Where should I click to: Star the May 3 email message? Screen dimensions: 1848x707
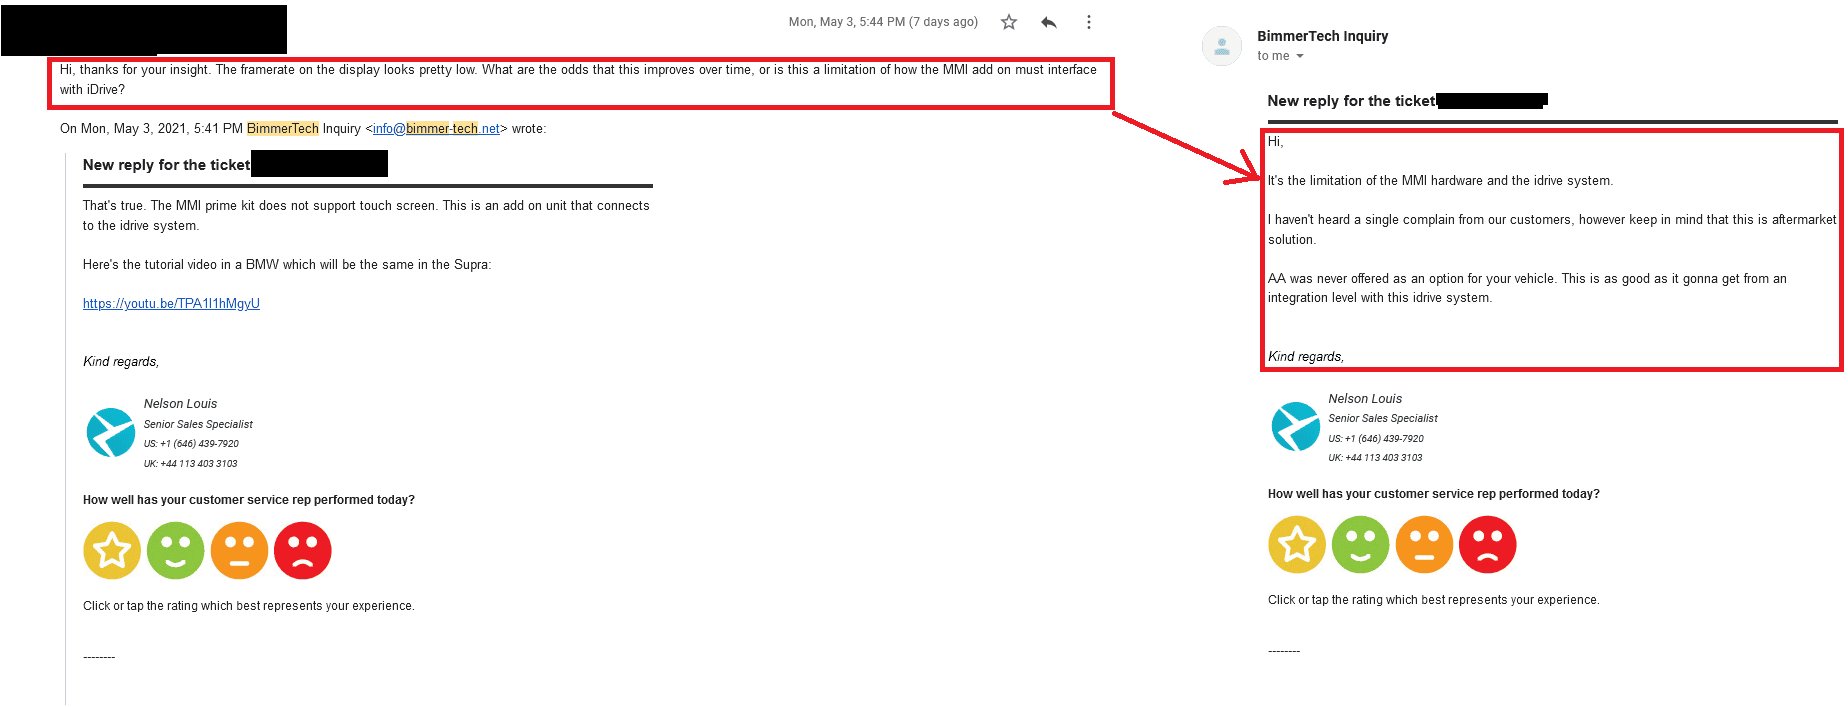1009,22
